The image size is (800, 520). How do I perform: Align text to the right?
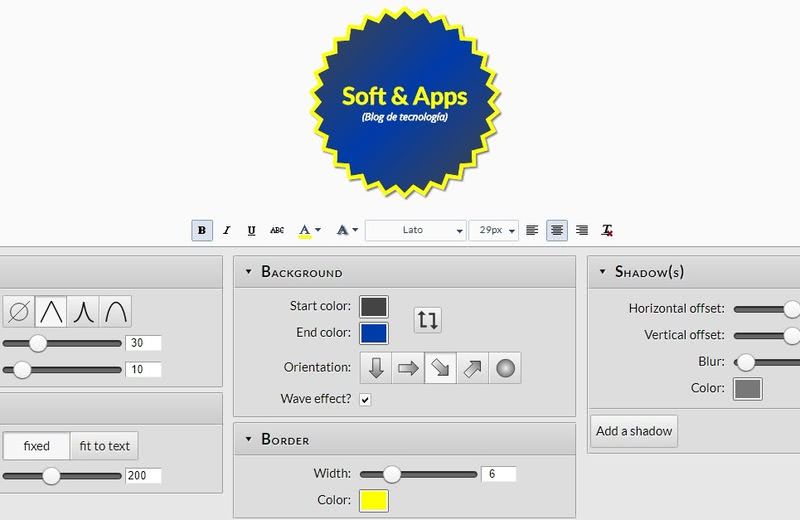pos(582,230)
